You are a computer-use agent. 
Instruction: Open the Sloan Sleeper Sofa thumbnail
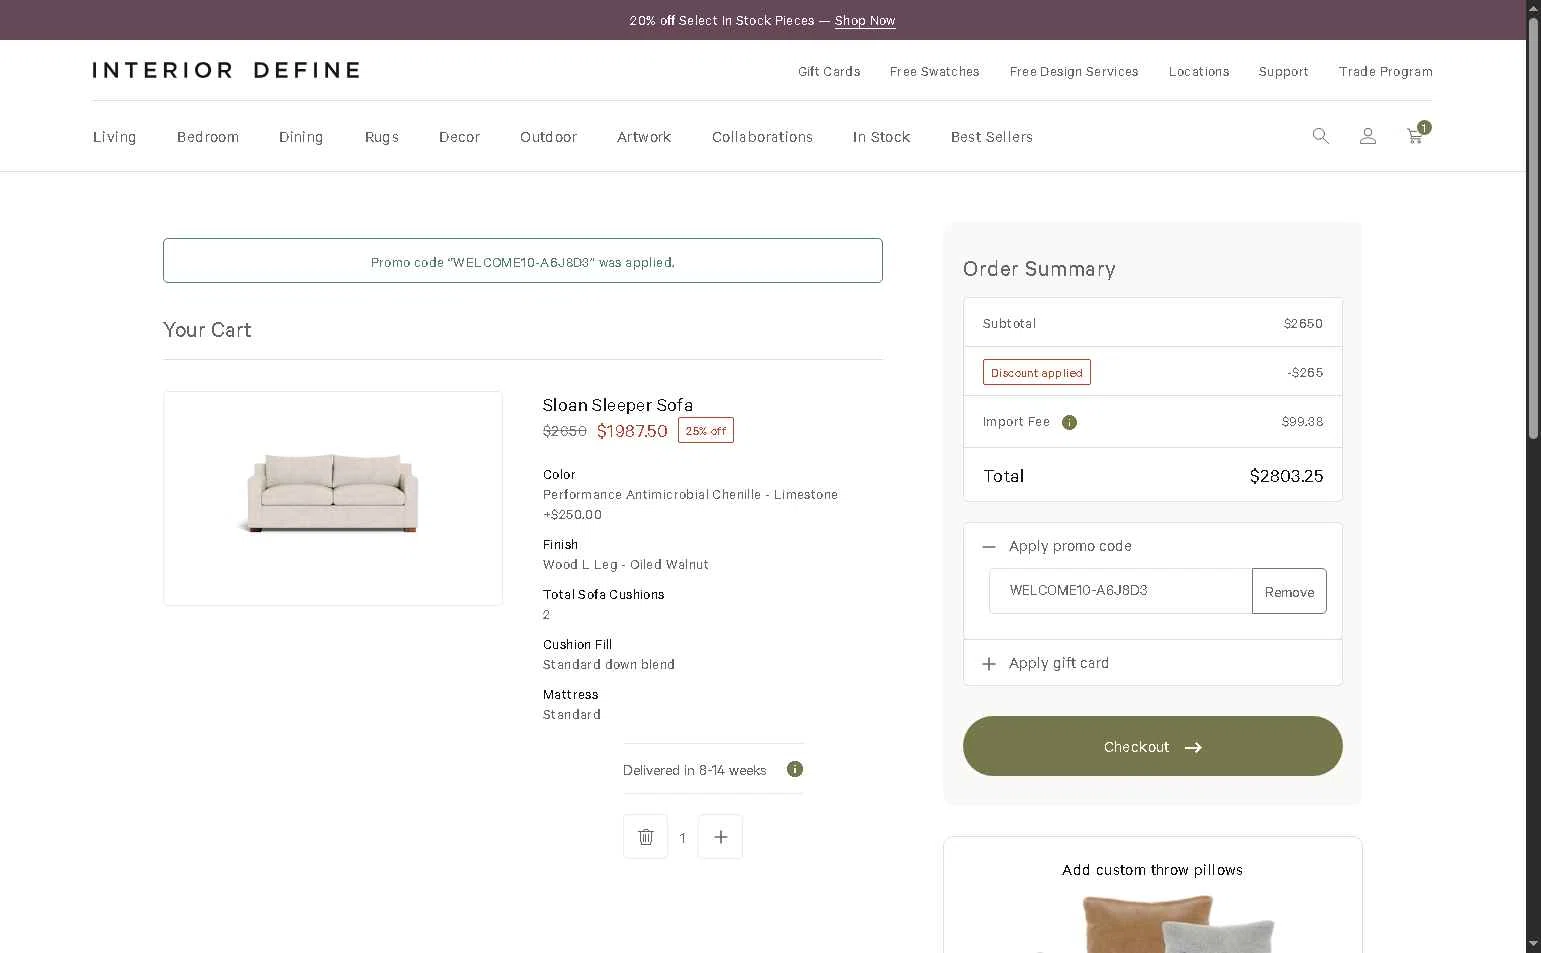333,498
